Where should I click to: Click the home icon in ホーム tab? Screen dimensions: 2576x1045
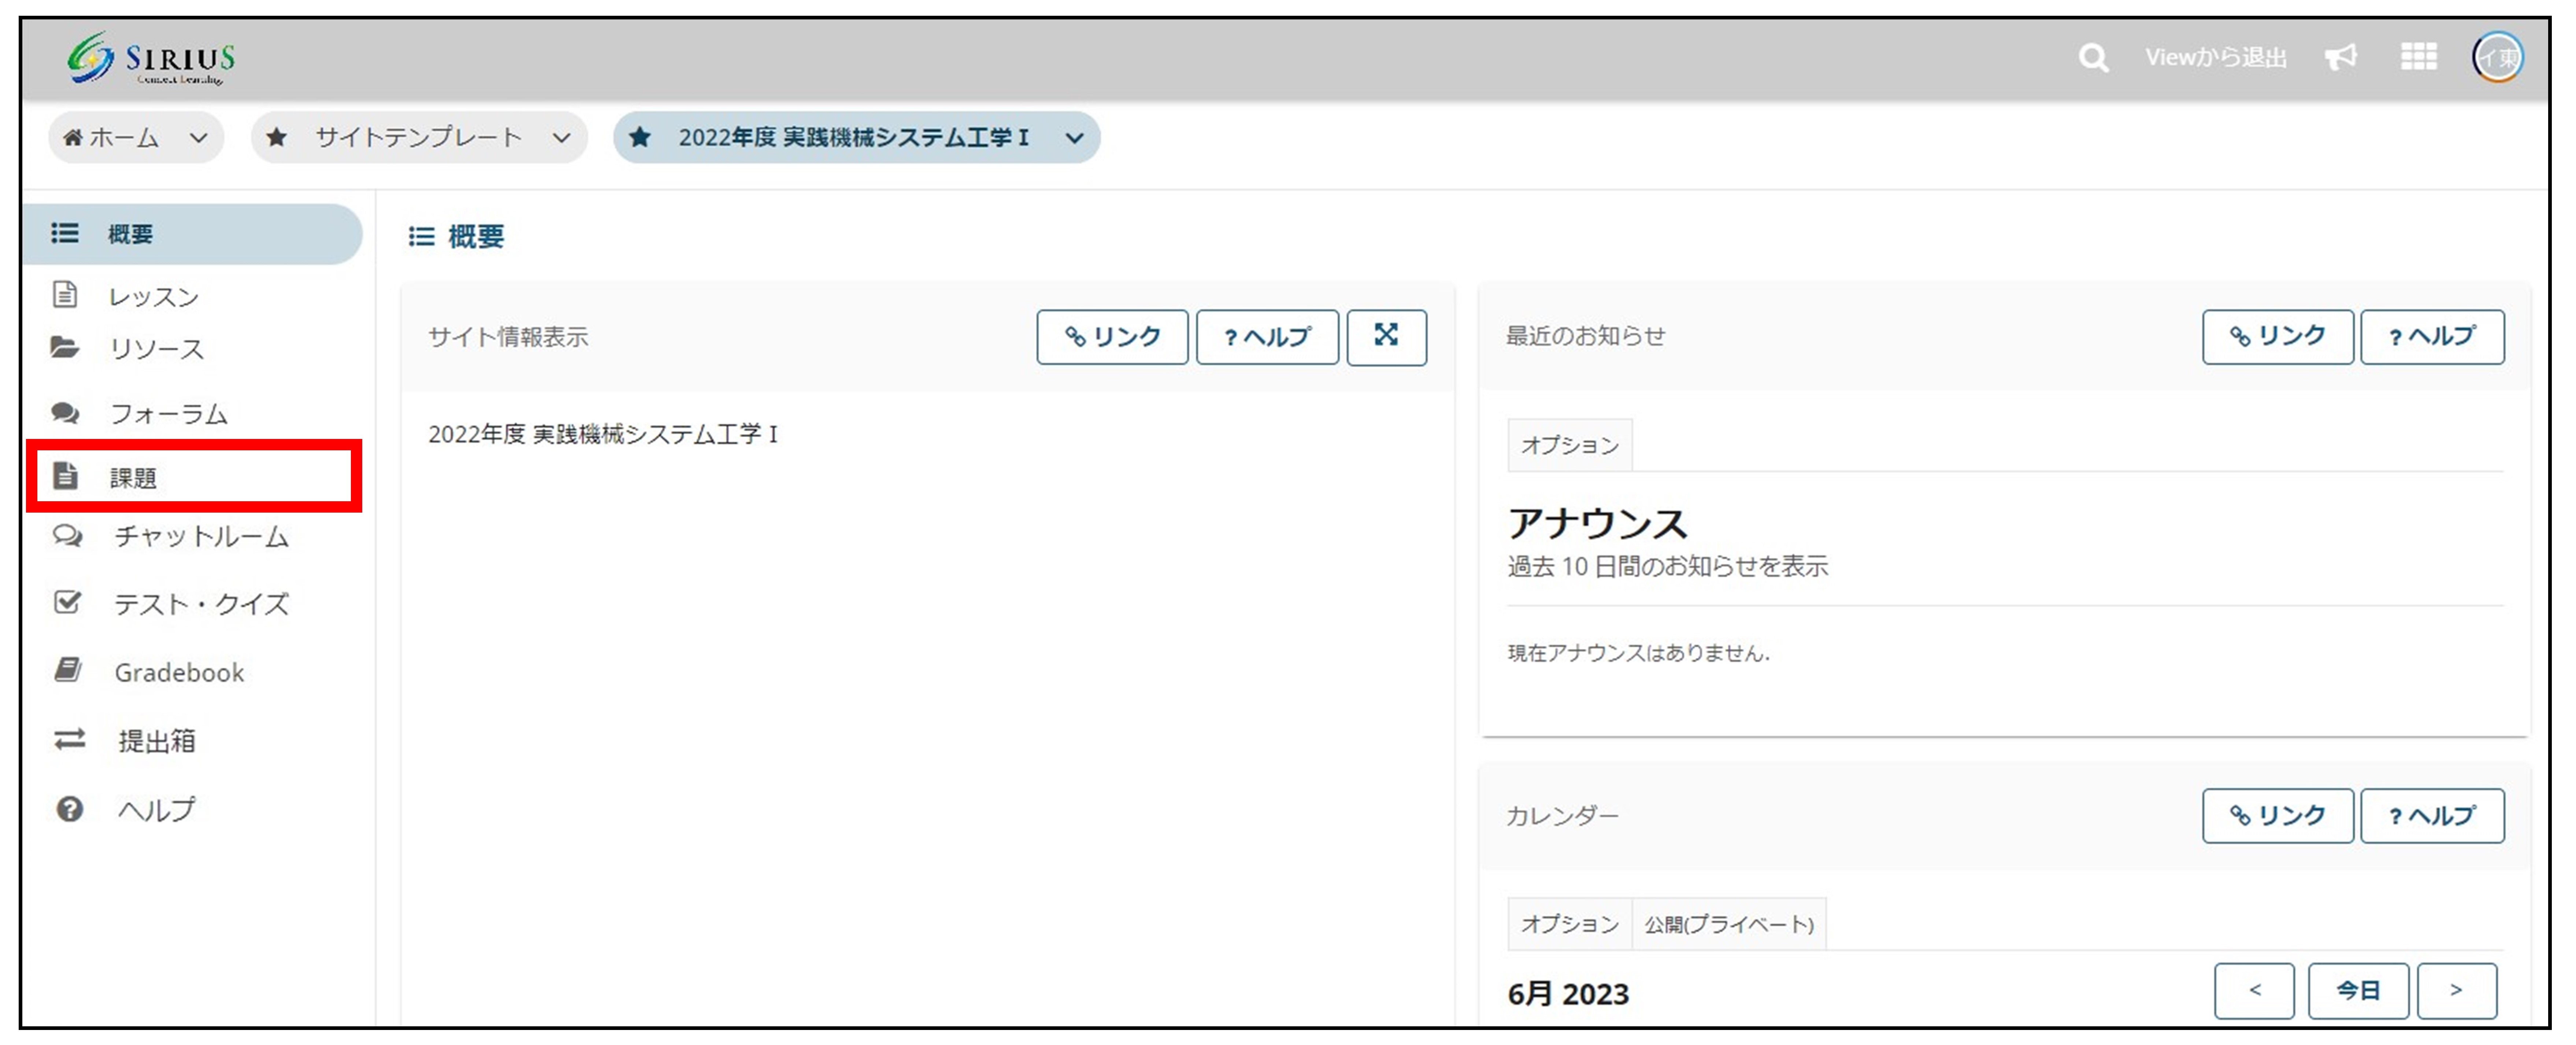tap(72, 138)
